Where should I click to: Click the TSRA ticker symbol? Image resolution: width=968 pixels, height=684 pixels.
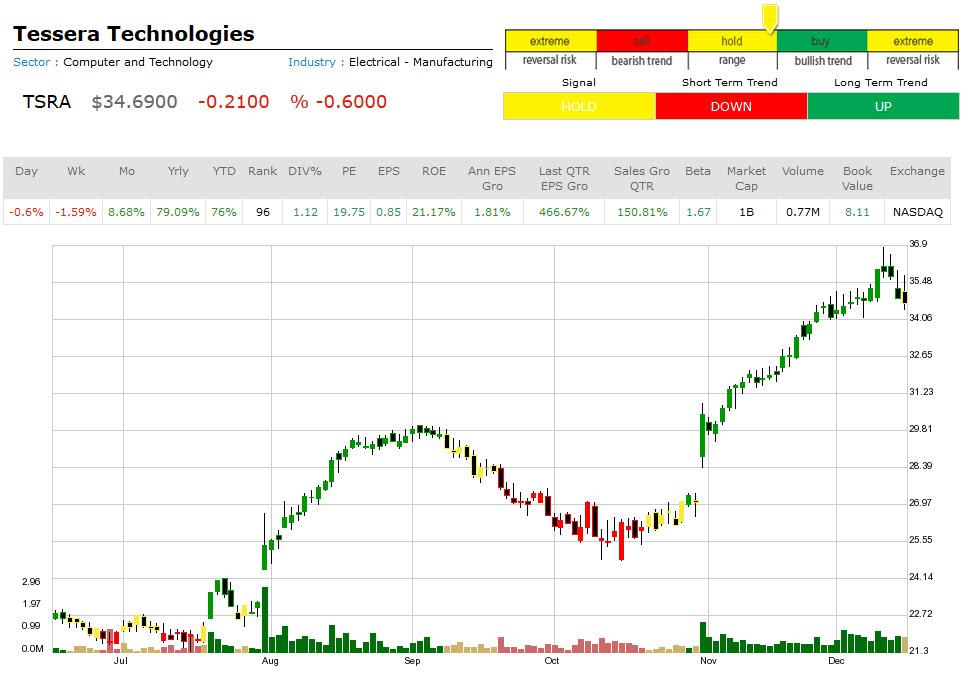click(x=47, y=102)
